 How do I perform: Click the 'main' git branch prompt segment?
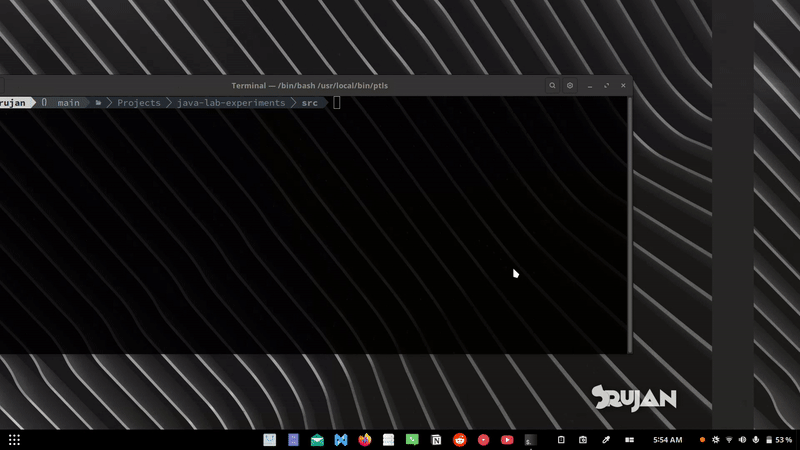point(68,103)
